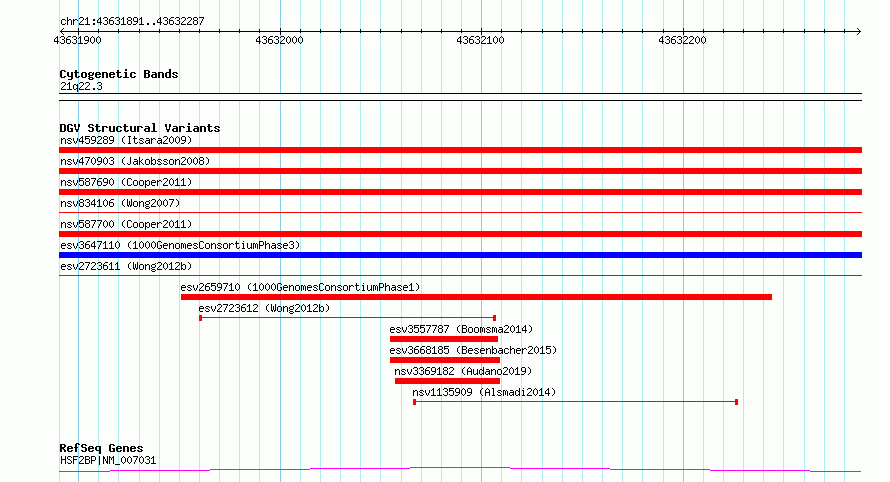
Task: Click the thin red line of esv2723612
Action: pos(347,318)
